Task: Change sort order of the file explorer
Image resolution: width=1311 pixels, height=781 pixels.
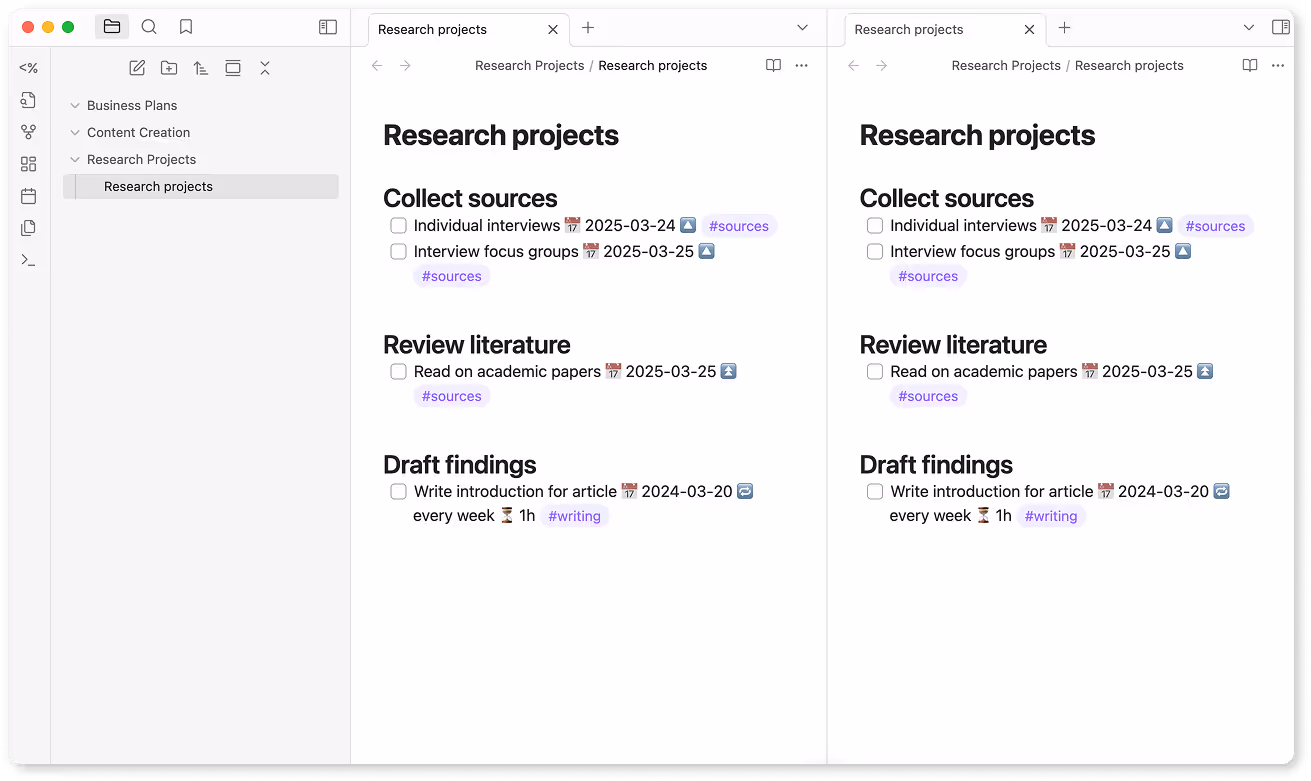Action: 201,67
